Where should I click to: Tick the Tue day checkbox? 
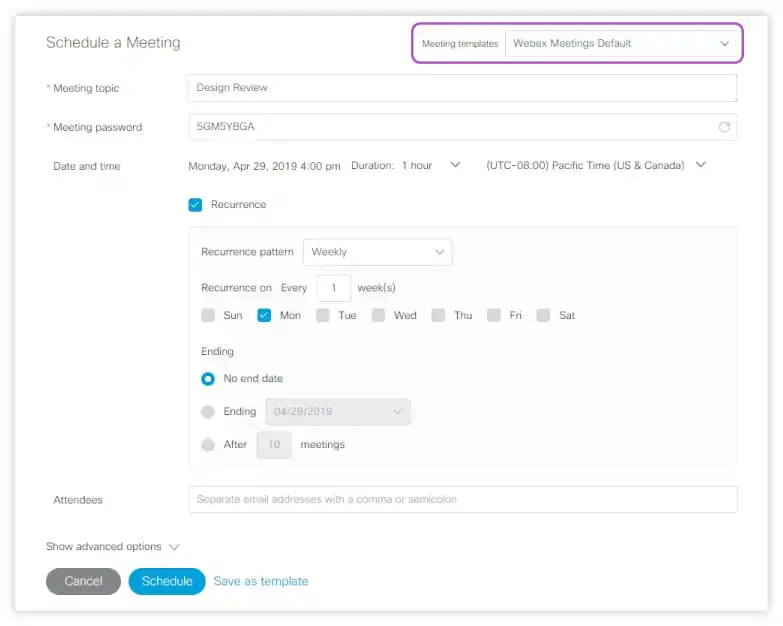(323, 315)
